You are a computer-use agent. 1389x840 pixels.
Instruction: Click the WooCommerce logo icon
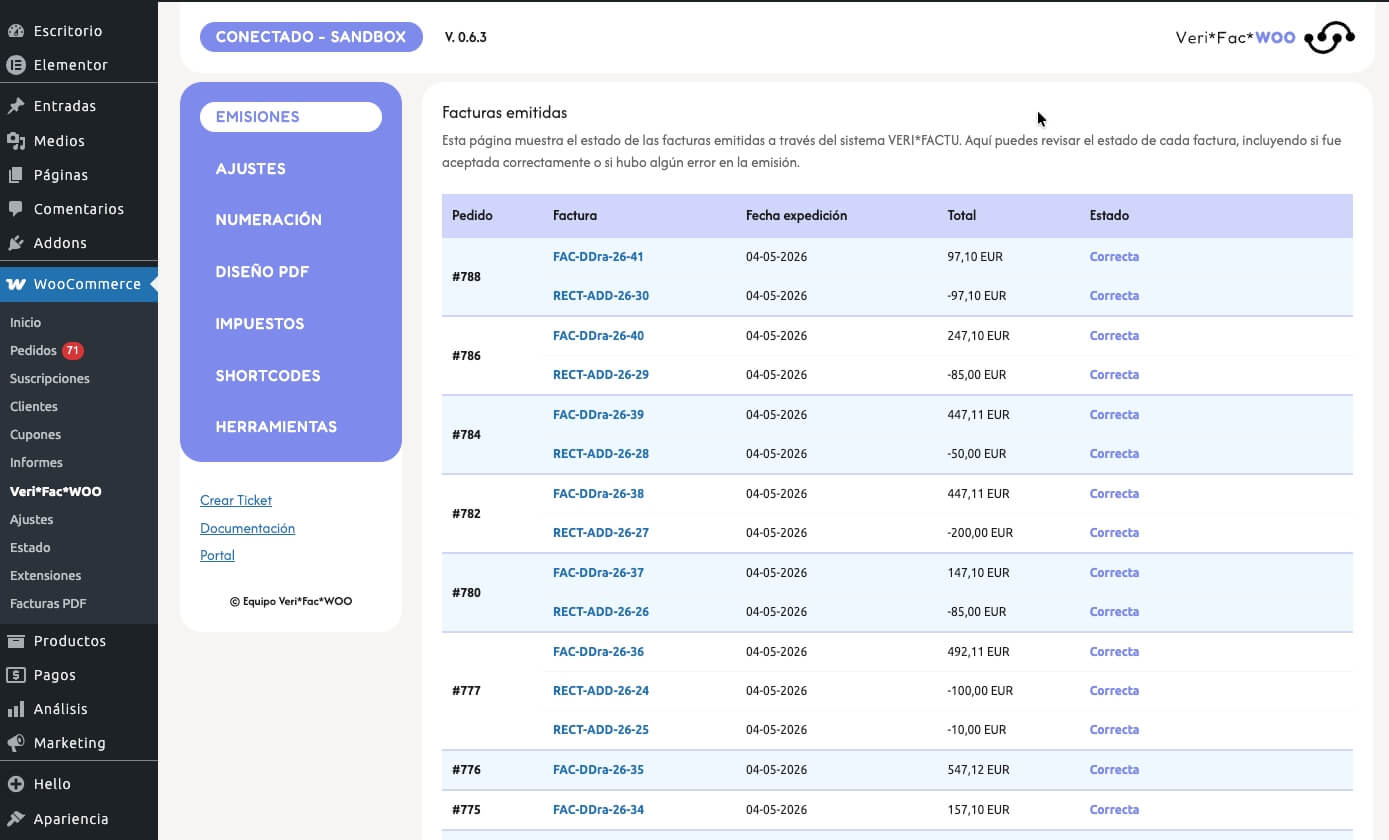pos(16,284)
